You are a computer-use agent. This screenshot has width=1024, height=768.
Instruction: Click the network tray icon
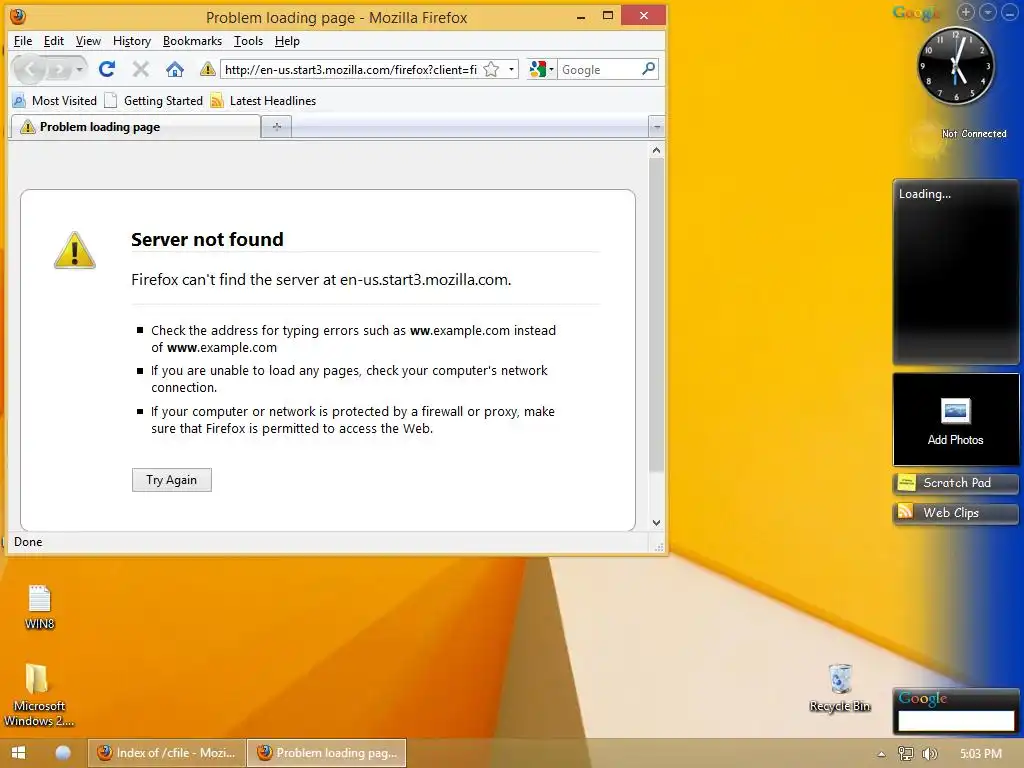[x=906, y=754]
